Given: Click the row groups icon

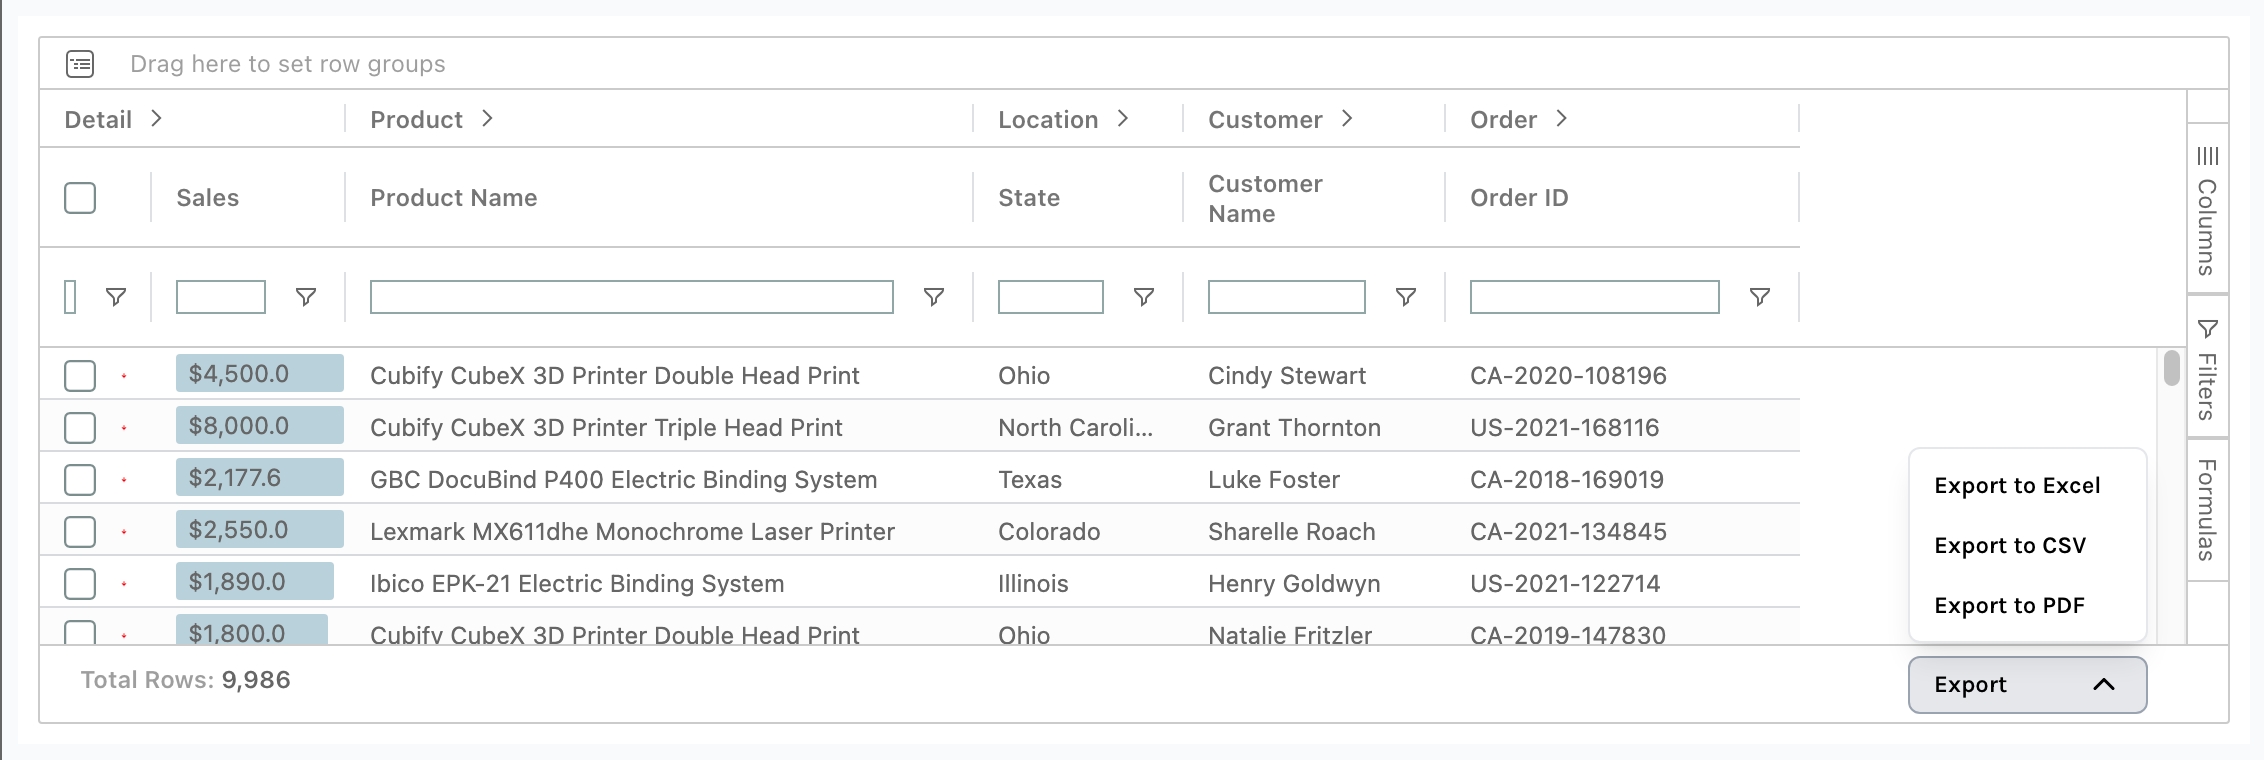Looking at the screenshot, I should point(80,64).
